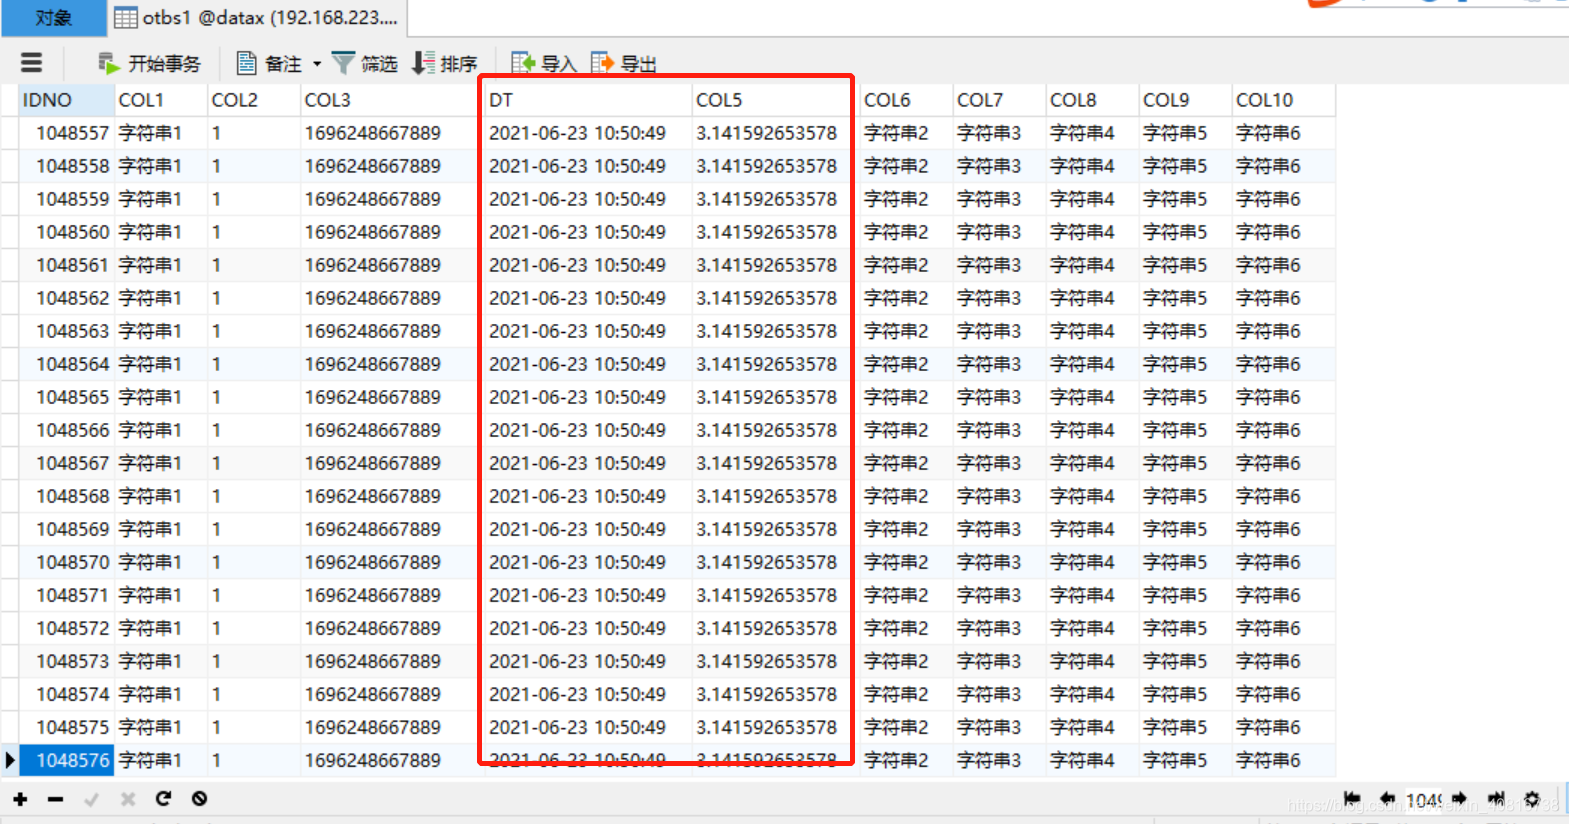Go to the last page arrow

1496,799
